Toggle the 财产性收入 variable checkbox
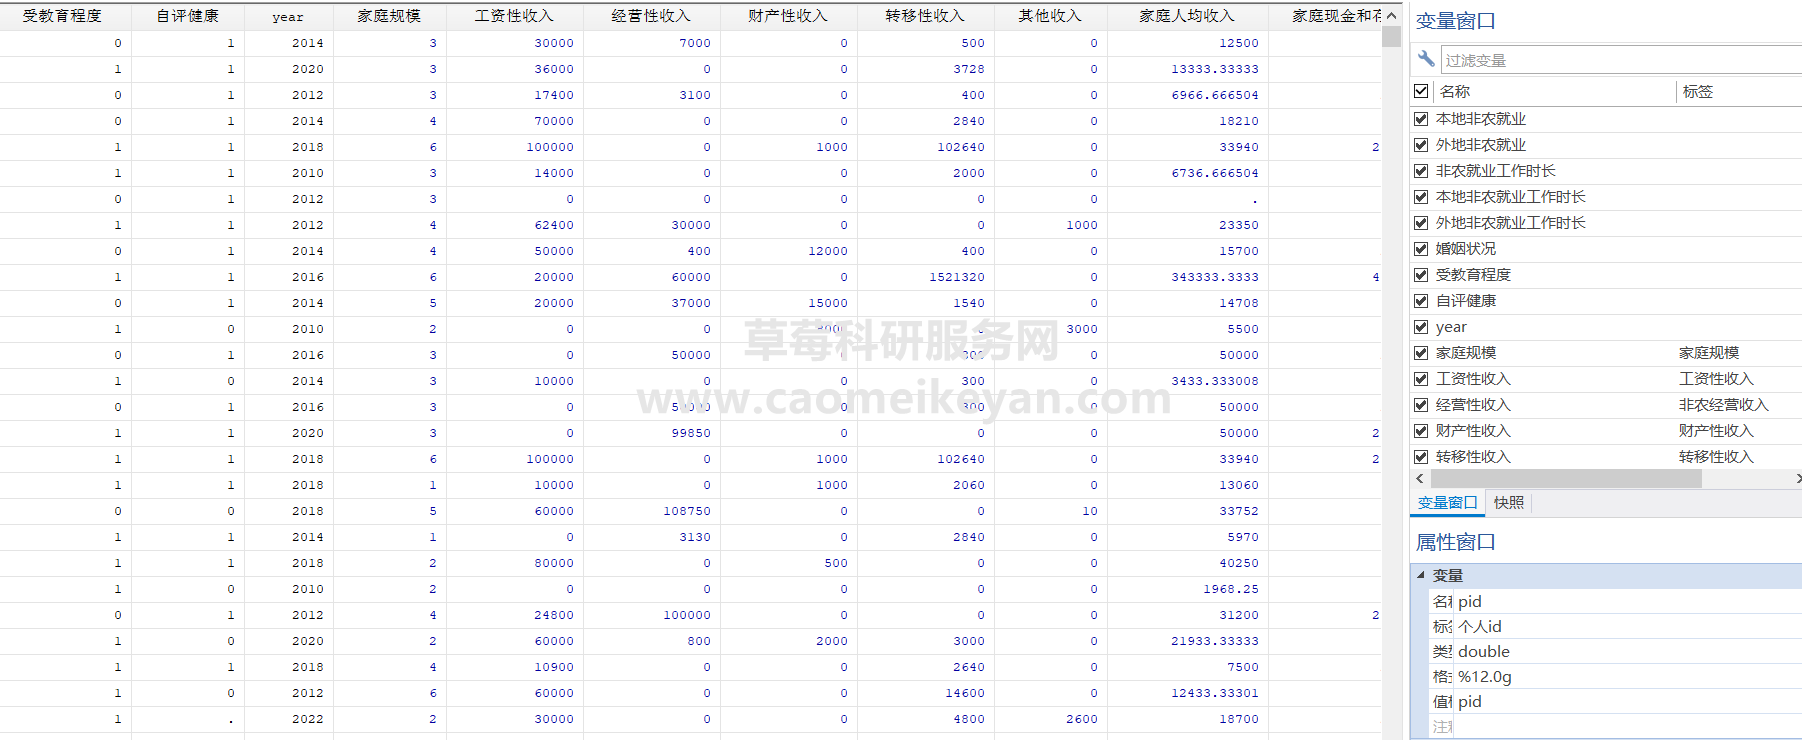 pos(1421,431)
